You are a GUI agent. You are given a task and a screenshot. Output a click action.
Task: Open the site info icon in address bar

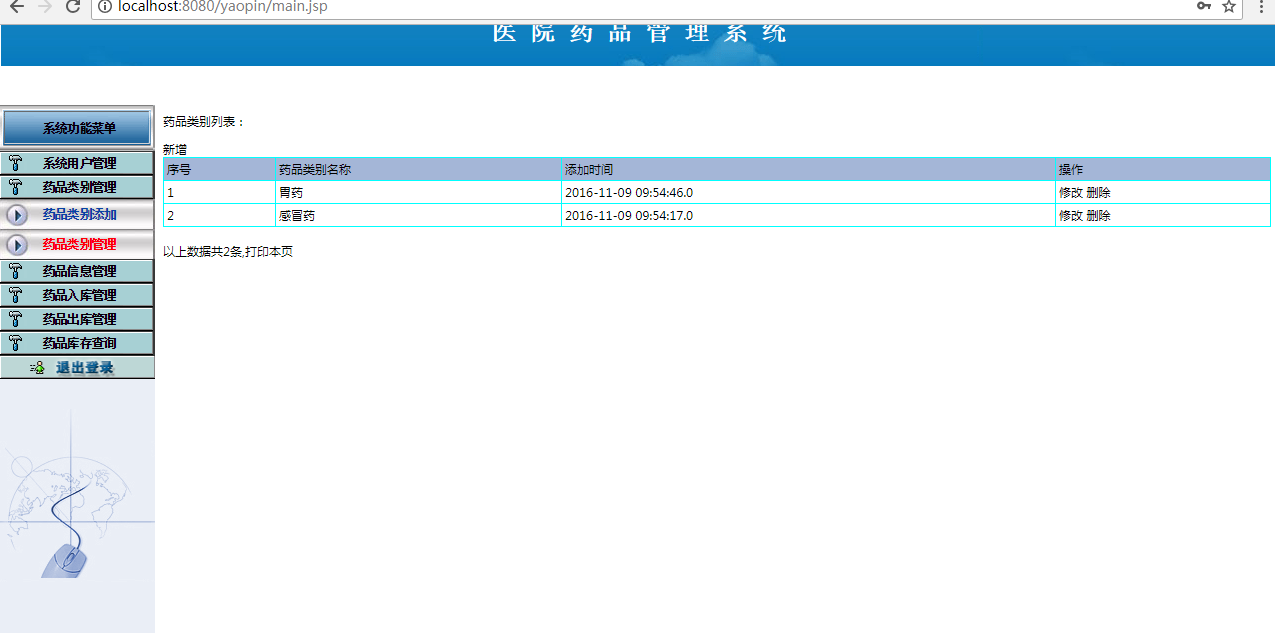coord(104,7)
